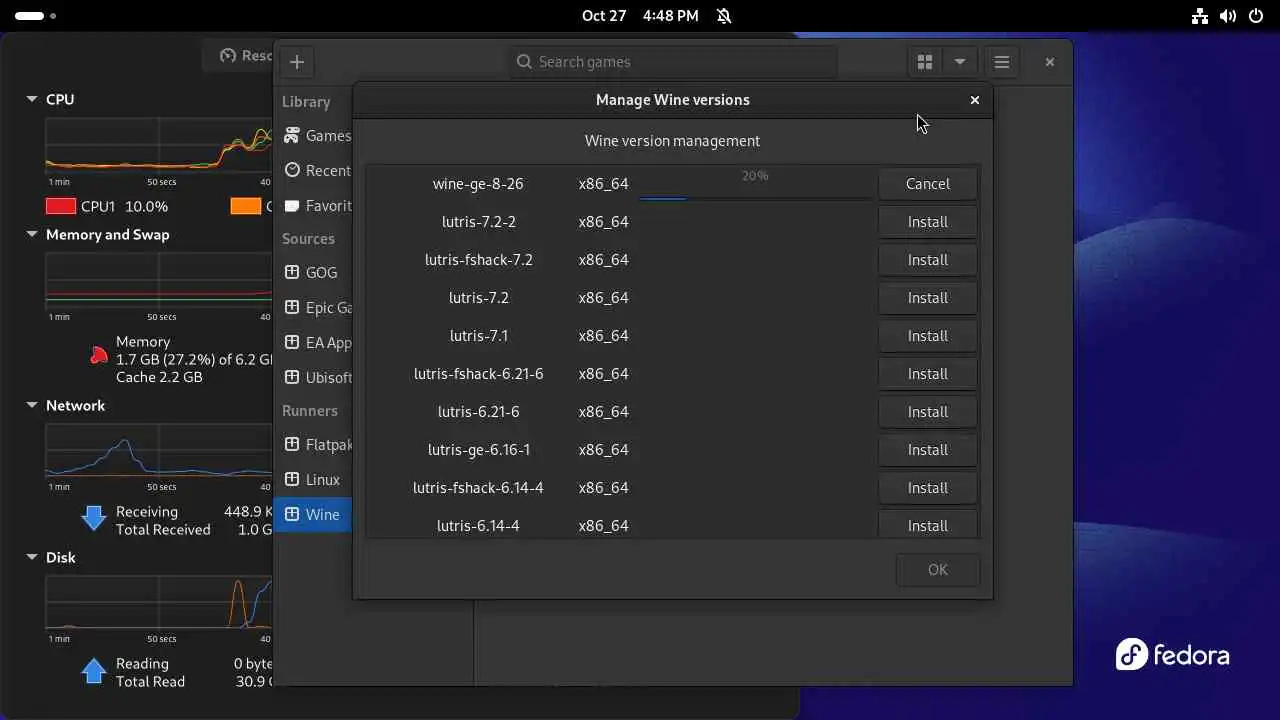This screenshot has width=1280, height=720.
Task: Collapse the Network section in System Monitor
Action: click(31, 406)
